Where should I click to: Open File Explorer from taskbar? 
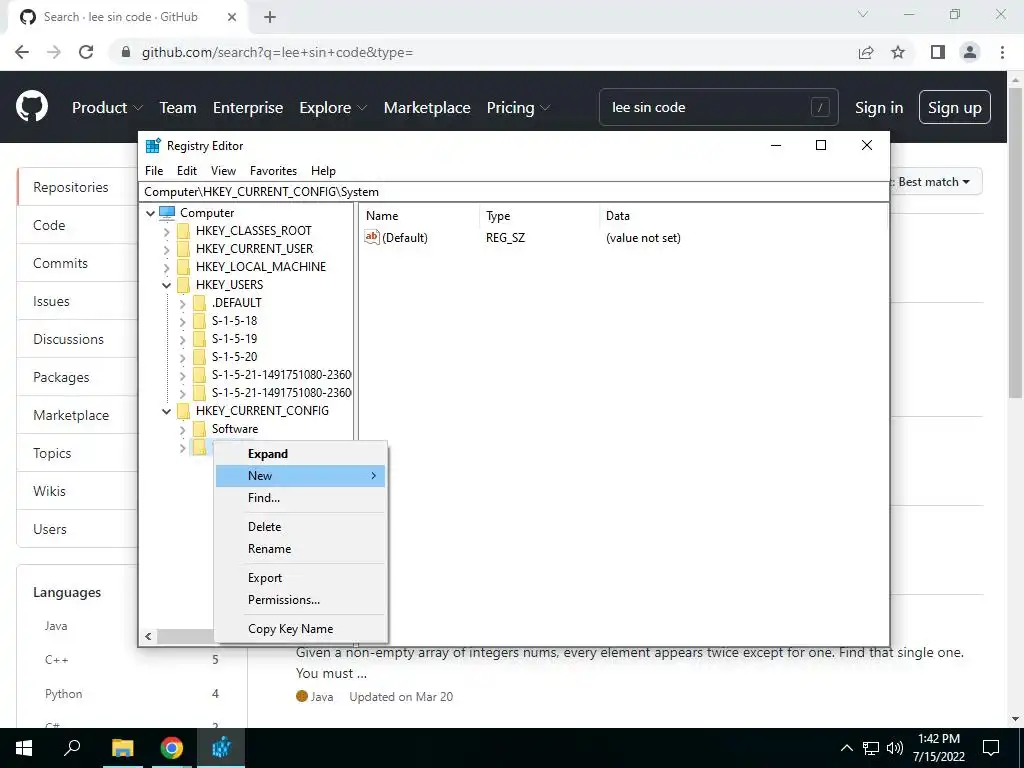click(122, 748)
